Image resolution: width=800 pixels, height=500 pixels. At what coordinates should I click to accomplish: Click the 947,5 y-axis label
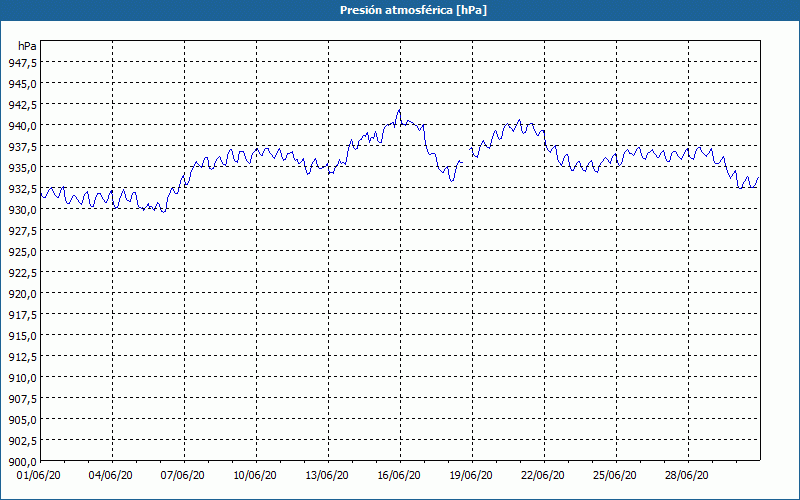pos(22,62)
